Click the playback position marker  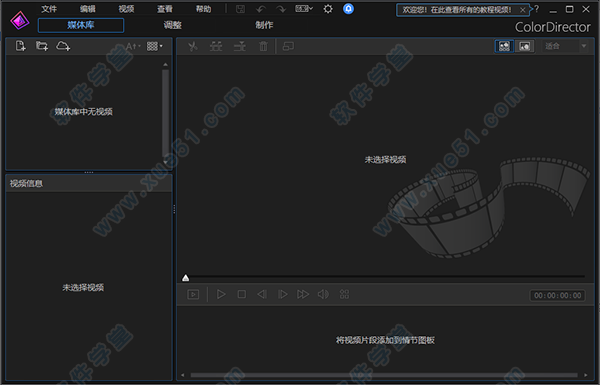click(186, 277)
